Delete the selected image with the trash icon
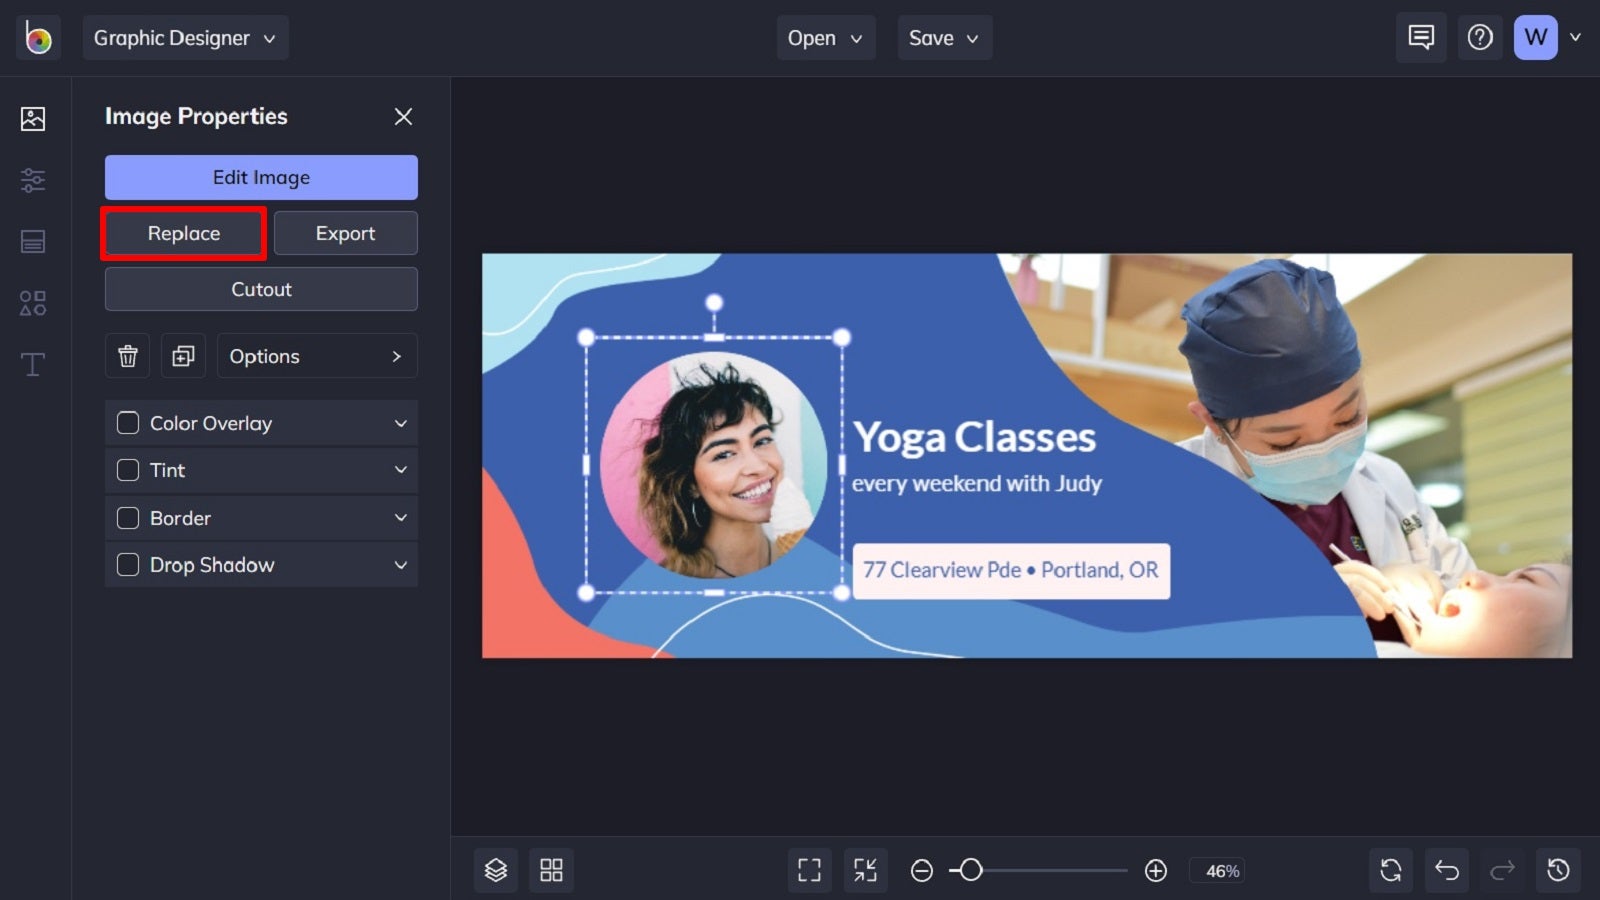The image size is (1600, 900). pos(127,355)
